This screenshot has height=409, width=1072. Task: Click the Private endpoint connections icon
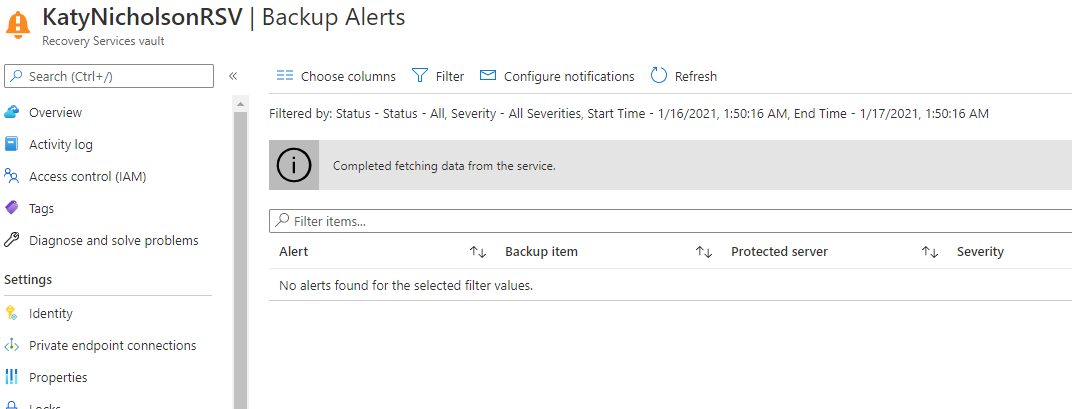click(12, 345)
